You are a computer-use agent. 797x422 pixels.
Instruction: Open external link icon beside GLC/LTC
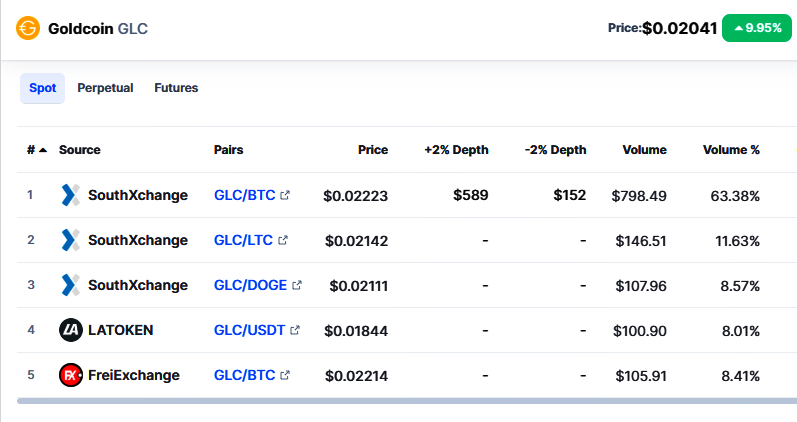point(283,240)
